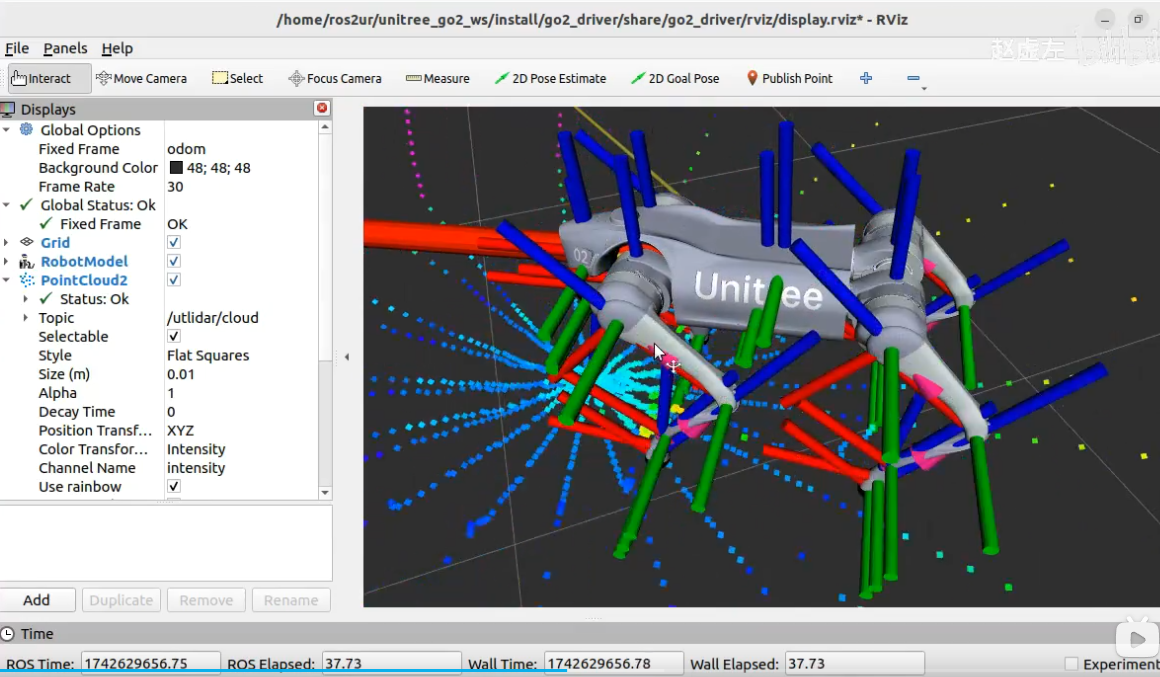Click the video play overlay button
The image size is (1160, 677).
pyautogui.click(x=1136, y=638)
